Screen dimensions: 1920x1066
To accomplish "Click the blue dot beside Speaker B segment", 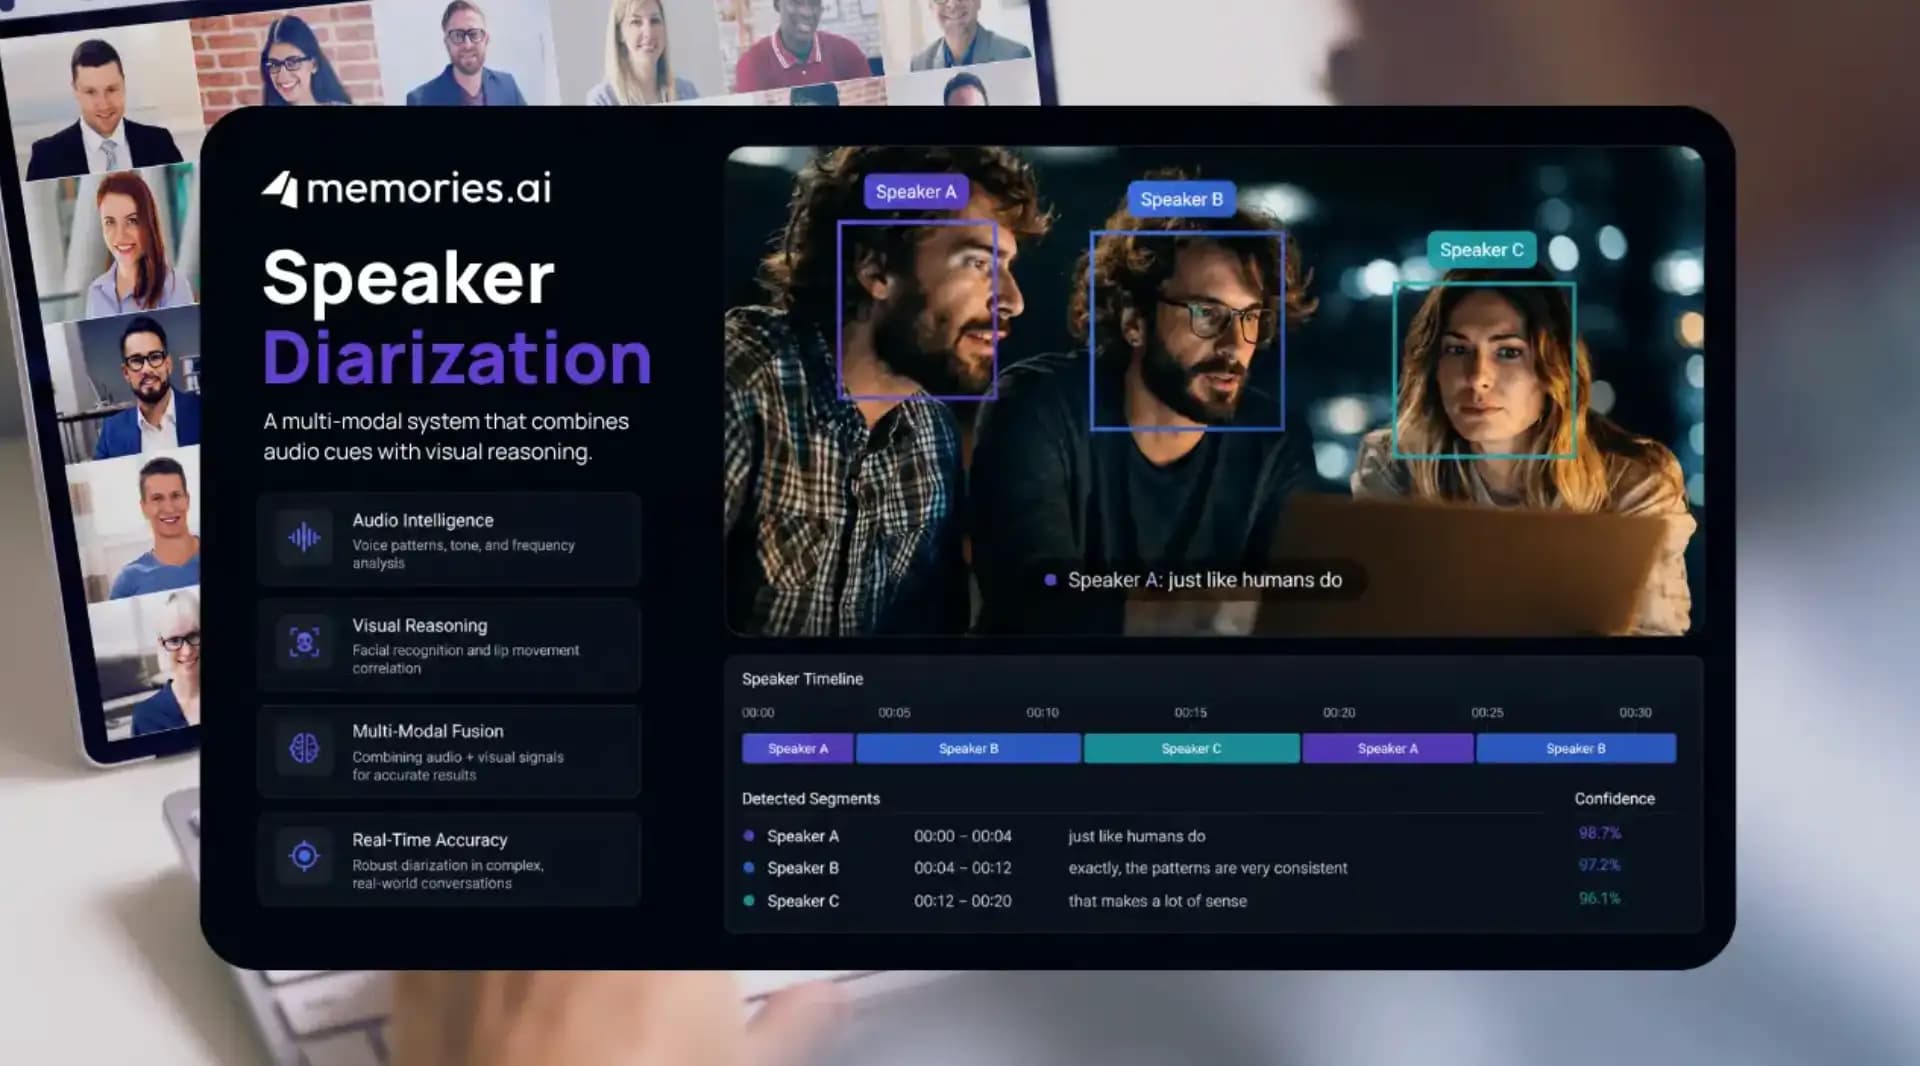I will 749,868.
